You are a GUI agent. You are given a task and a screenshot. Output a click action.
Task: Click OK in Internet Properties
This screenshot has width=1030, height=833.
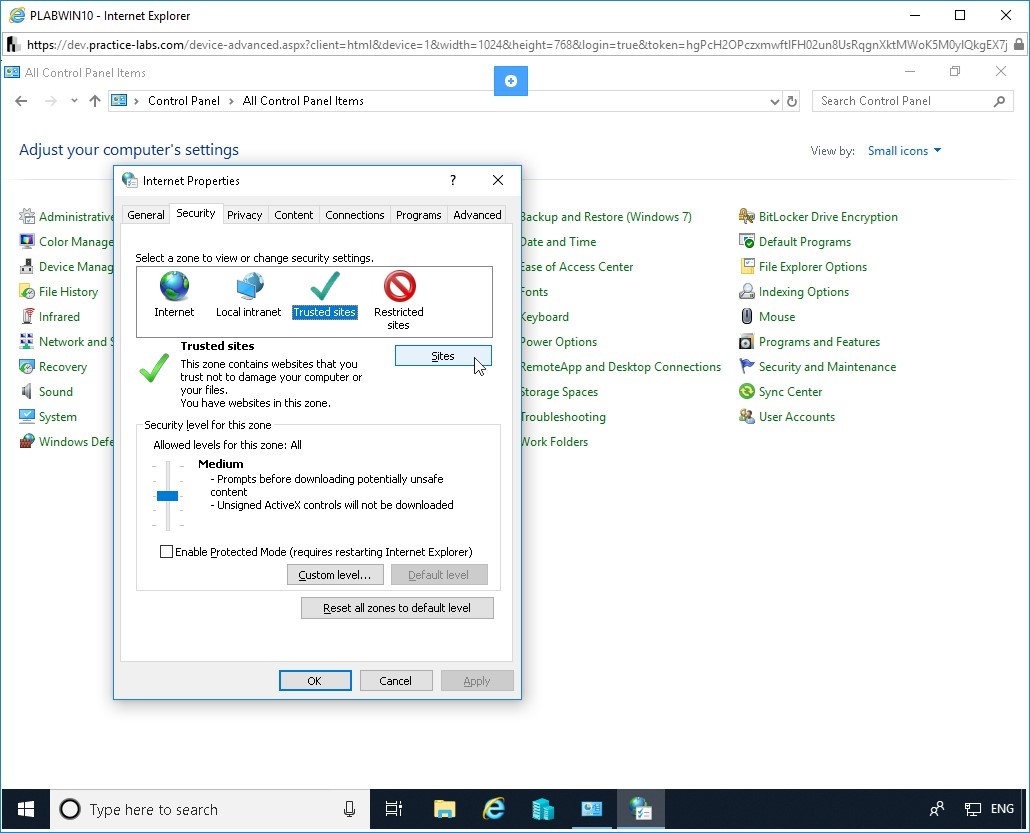[315, 681]
